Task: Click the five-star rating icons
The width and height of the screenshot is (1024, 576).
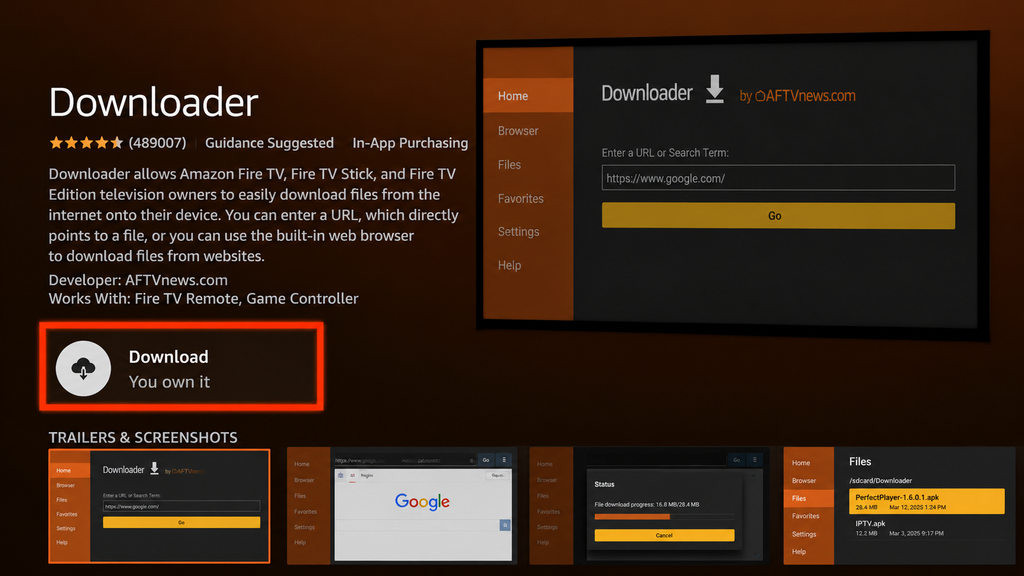Action: (x=86, y=142)
